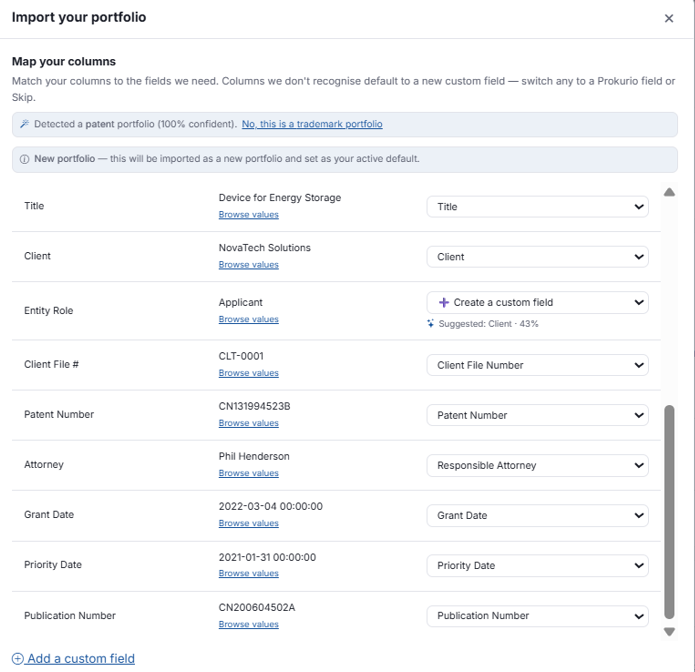Open the Responsible Attorney dropdown
Image resolution: width=695 pixels, height=672 pixels.
pyautogui.click(x=537, y=465)
